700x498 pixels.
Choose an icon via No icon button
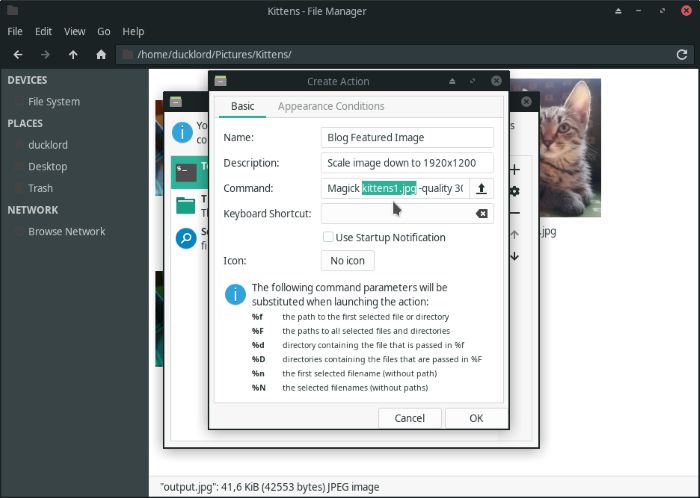coord(348,261)
